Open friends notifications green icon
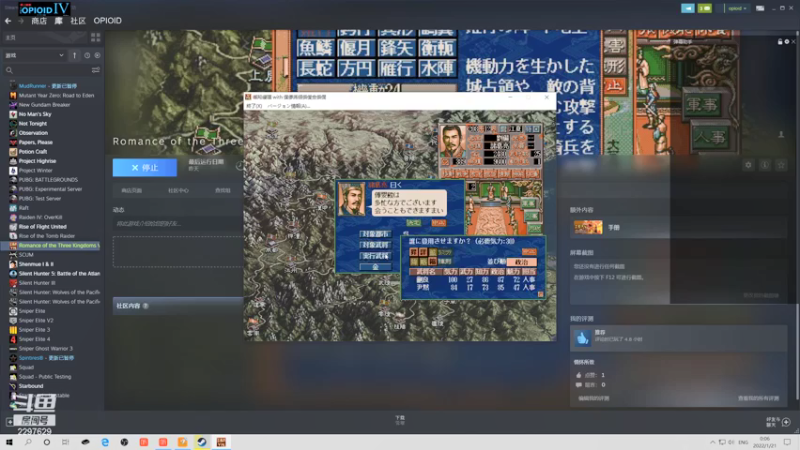 pos(705,8)
